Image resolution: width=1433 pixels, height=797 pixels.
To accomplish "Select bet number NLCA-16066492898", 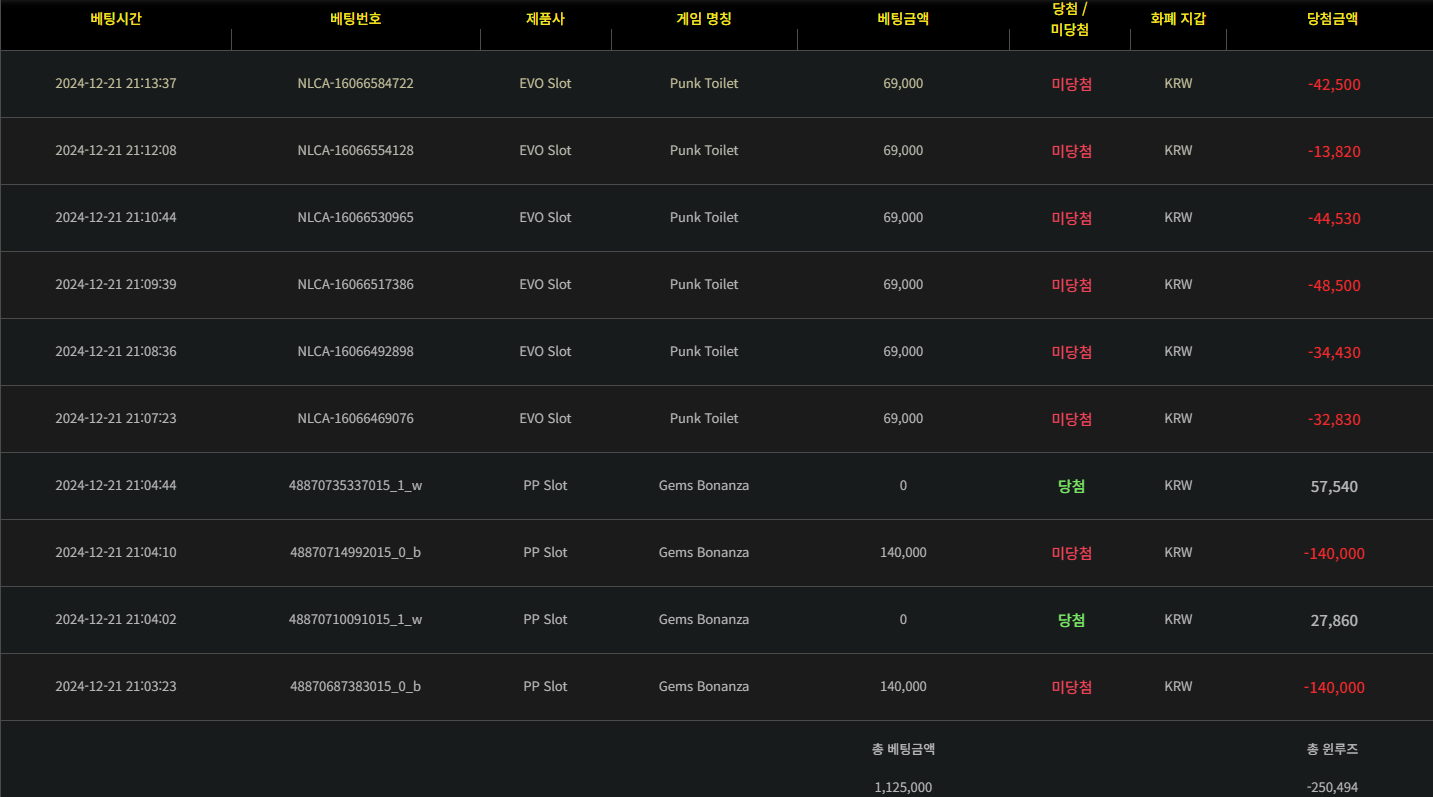I will (x=355, y=352).
